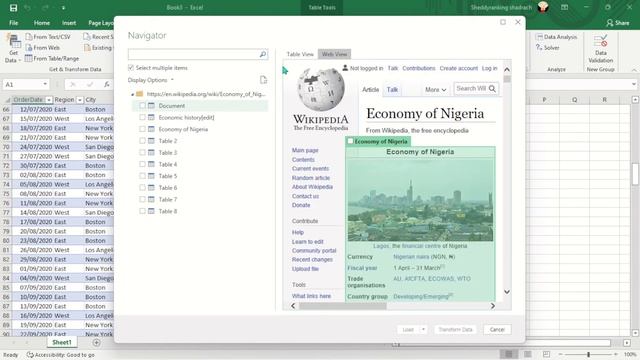This screenshot has width=640, height=360.
Task: Check the Economy of Nigeria checkbox in web view
Action: click(350, 141)
